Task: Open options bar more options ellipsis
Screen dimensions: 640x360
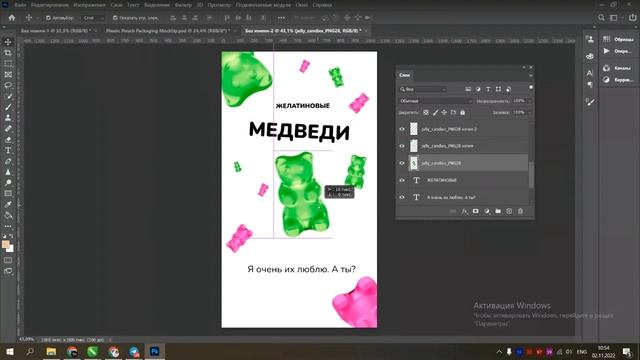Action: pyautogui.click(x=281, y=18)
